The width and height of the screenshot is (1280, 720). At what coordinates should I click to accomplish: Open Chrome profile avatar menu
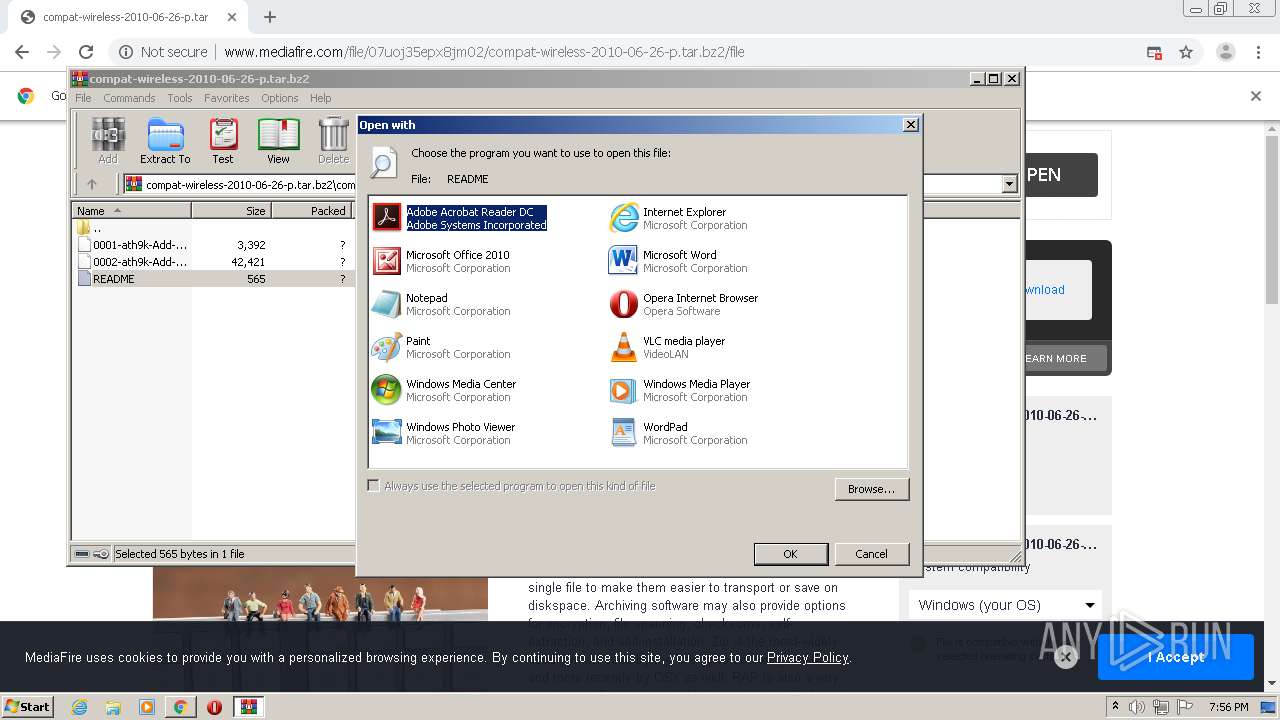[x=1225, y=52]
